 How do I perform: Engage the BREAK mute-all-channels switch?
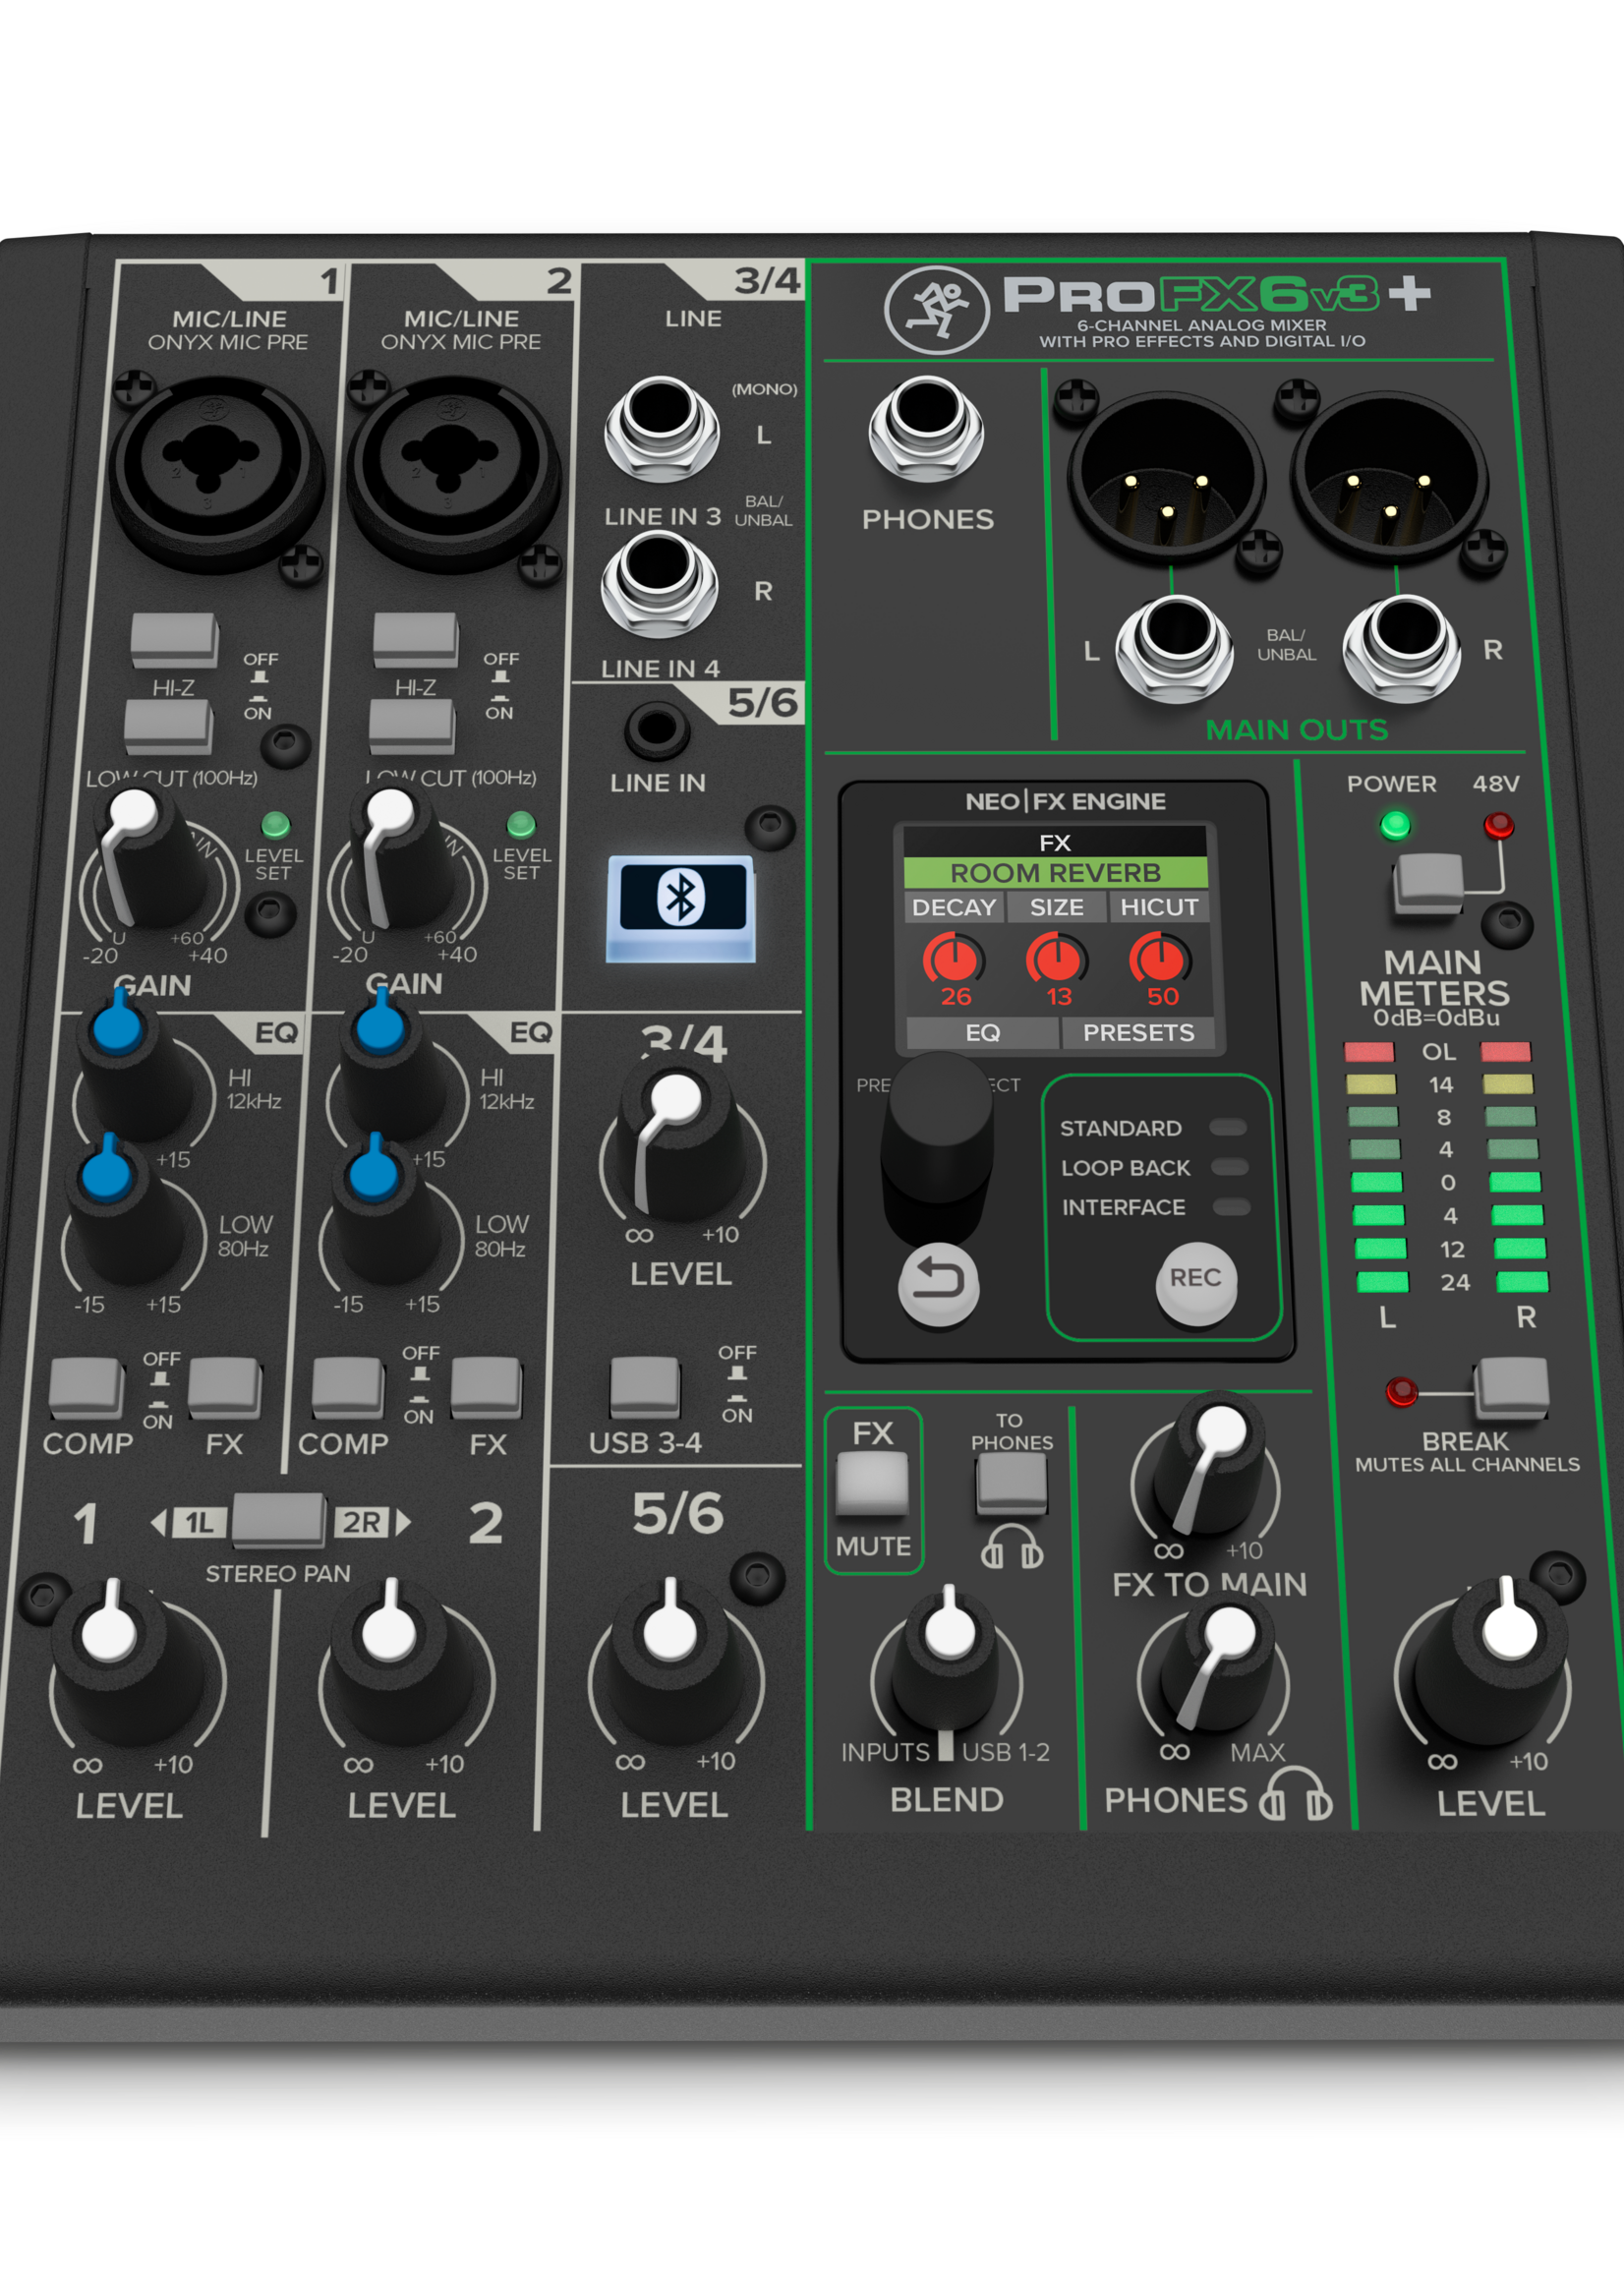1511,1388
